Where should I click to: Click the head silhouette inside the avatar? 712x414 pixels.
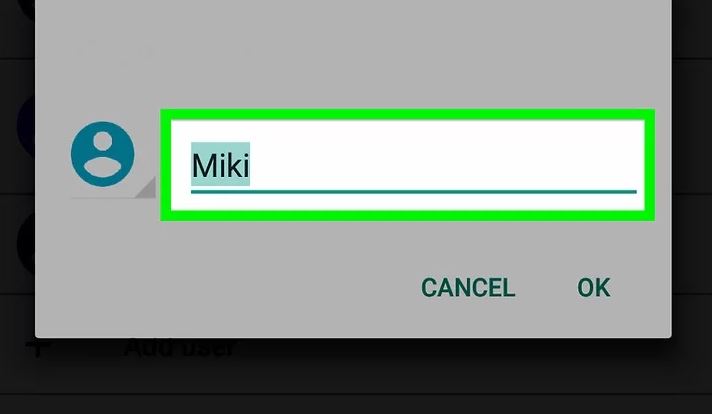pyautogui.click(x=103, y=141)
